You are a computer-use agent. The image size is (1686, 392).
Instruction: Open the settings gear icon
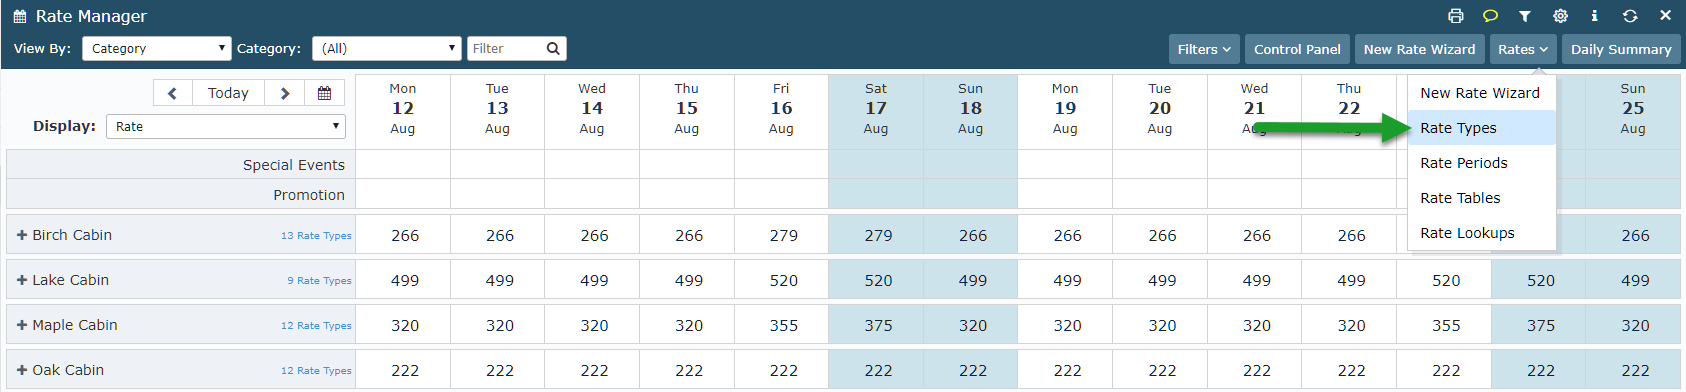1560,16
